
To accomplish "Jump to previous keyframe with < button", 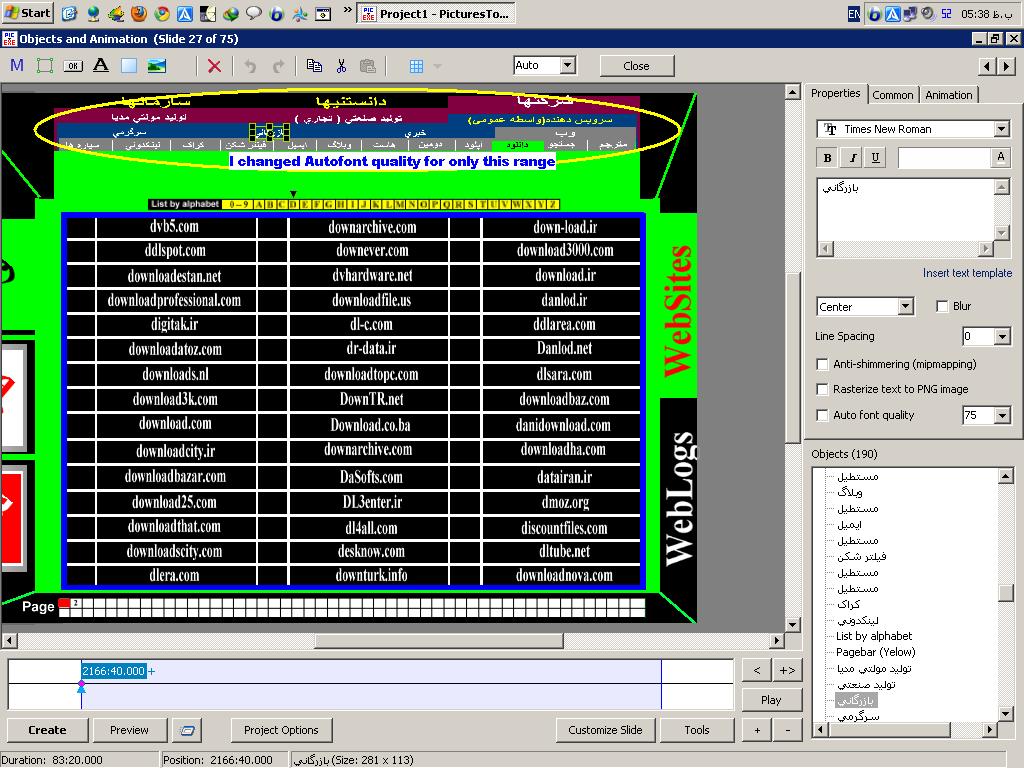I will click(x=757, y=670).
